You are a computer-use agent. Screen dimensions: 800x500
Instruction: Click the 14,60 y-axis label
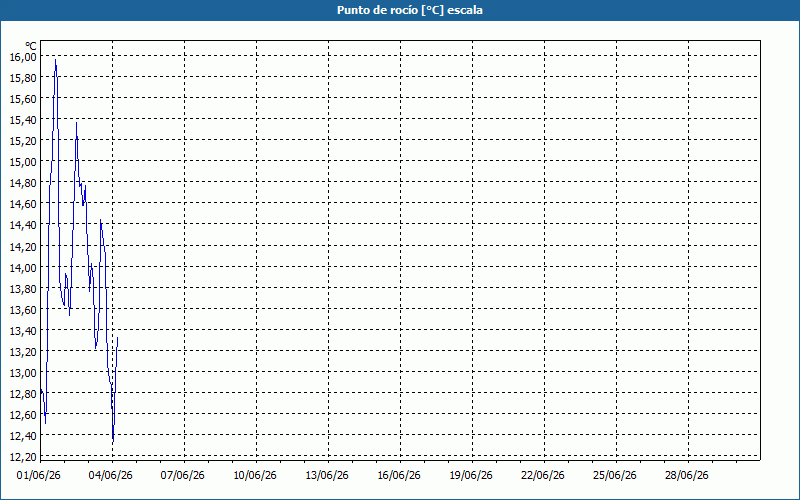23,204
